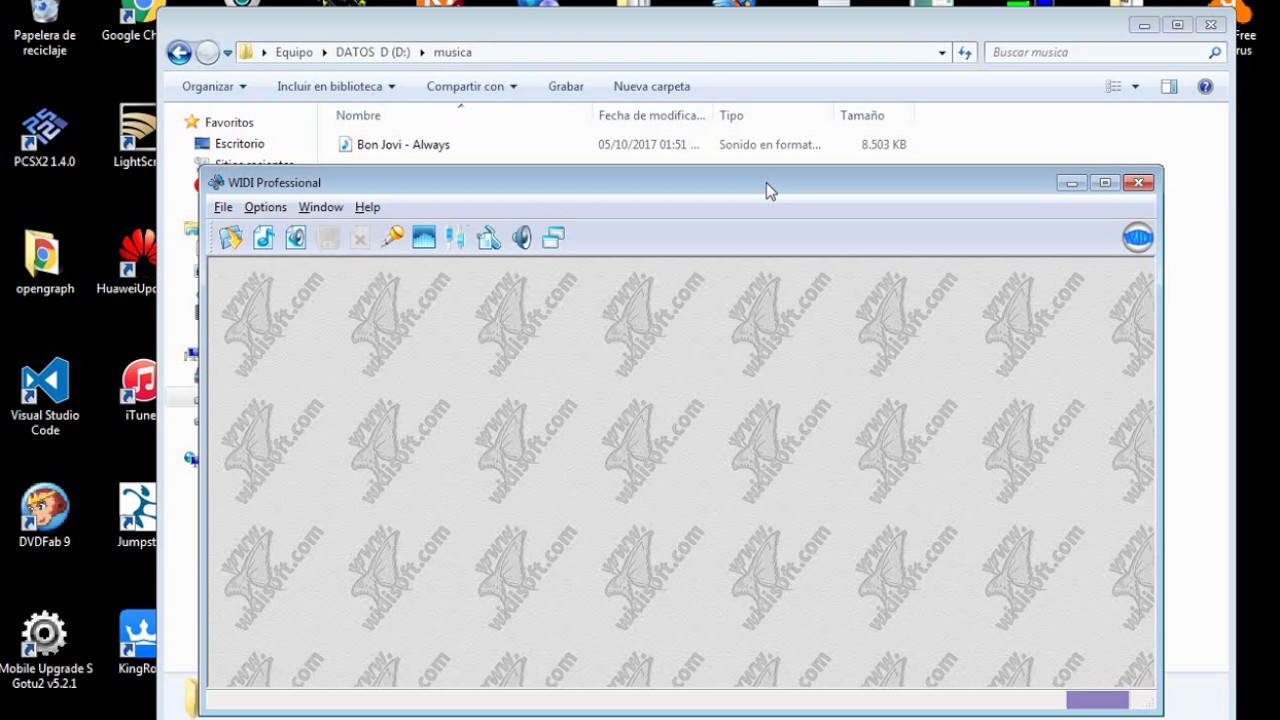
Task: Click the greyed-out save disk icon
Action: pyautogui.click(x=328, y=238)
